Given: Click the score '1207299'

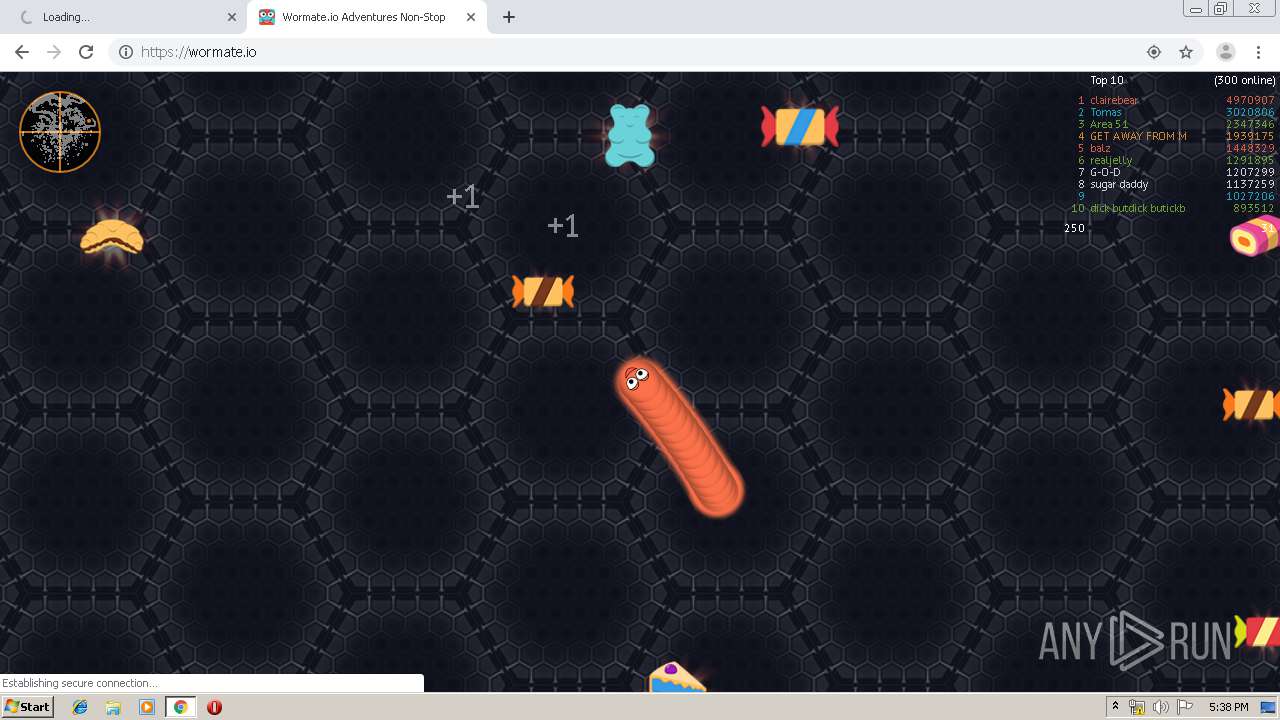Looking at the screenshot, I should pyautogui.click(x=1250, y=172).
